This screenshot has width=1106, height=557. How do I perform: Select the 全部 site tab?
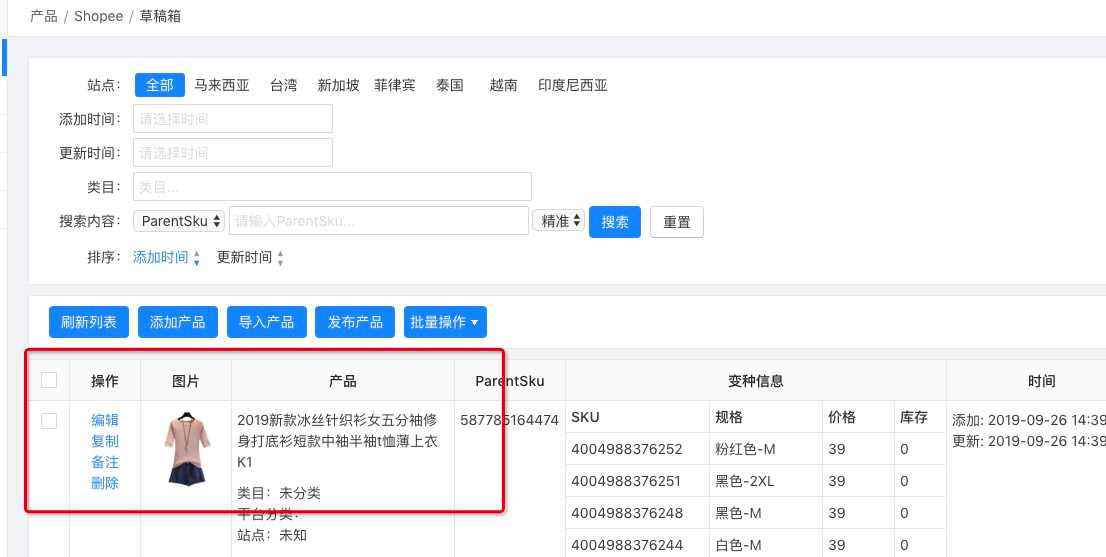coord(160,85)
